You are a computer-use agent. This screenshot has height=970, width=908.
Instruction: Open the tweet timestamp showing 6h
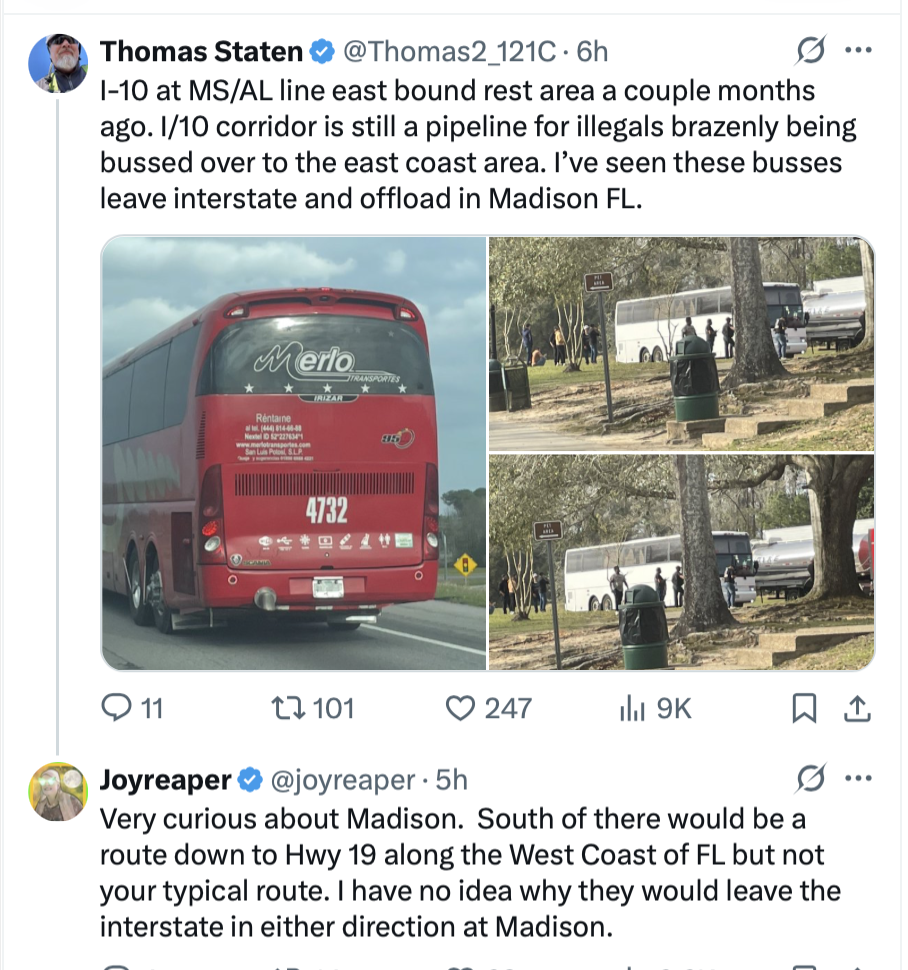tap(593, 51)
